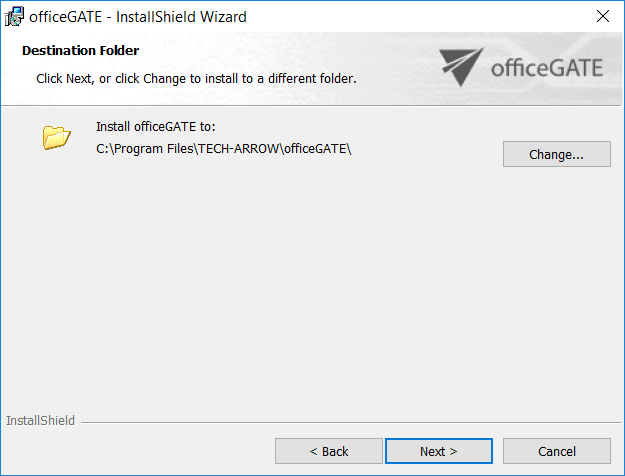Click the 'Click Next, or click Change' instruction text
Viewport: 625px width, 476px height.
196,77
